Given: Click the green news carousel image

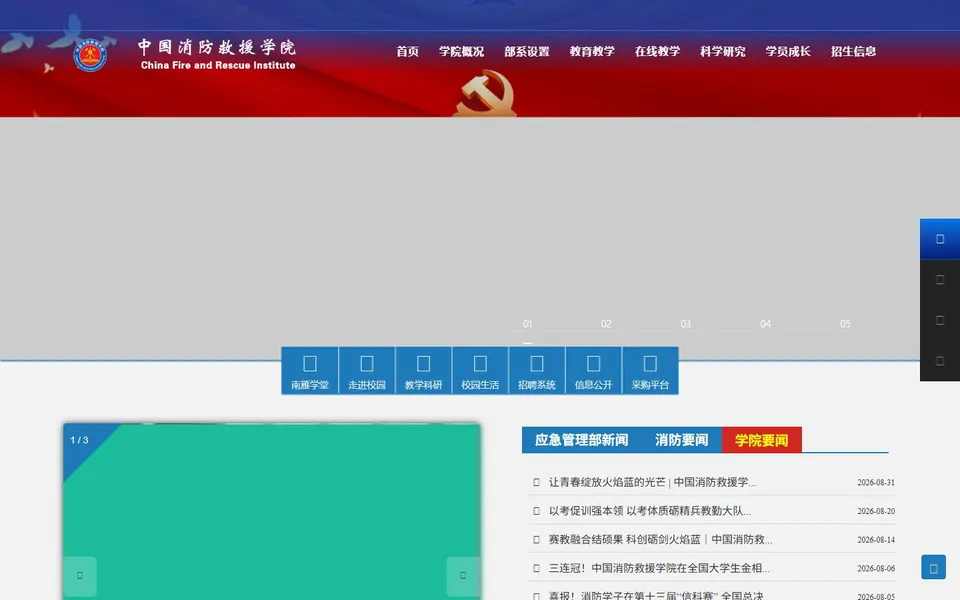Looking at the screenshot, I should click(x=272, y=511).
